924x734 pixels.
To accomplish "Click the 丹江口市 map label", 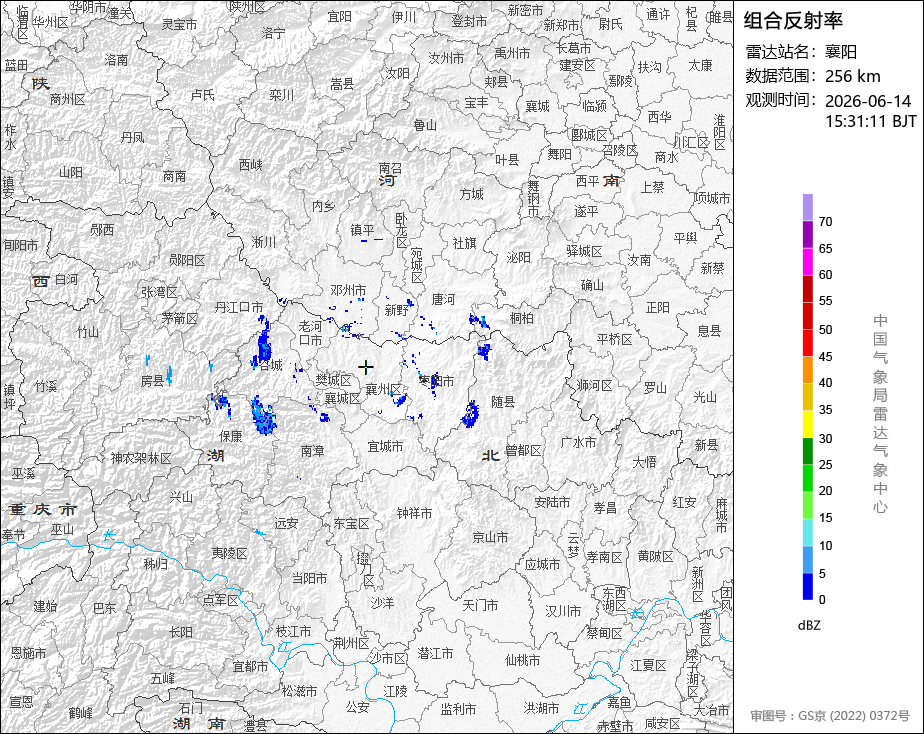I will click(x=239, y=307).
